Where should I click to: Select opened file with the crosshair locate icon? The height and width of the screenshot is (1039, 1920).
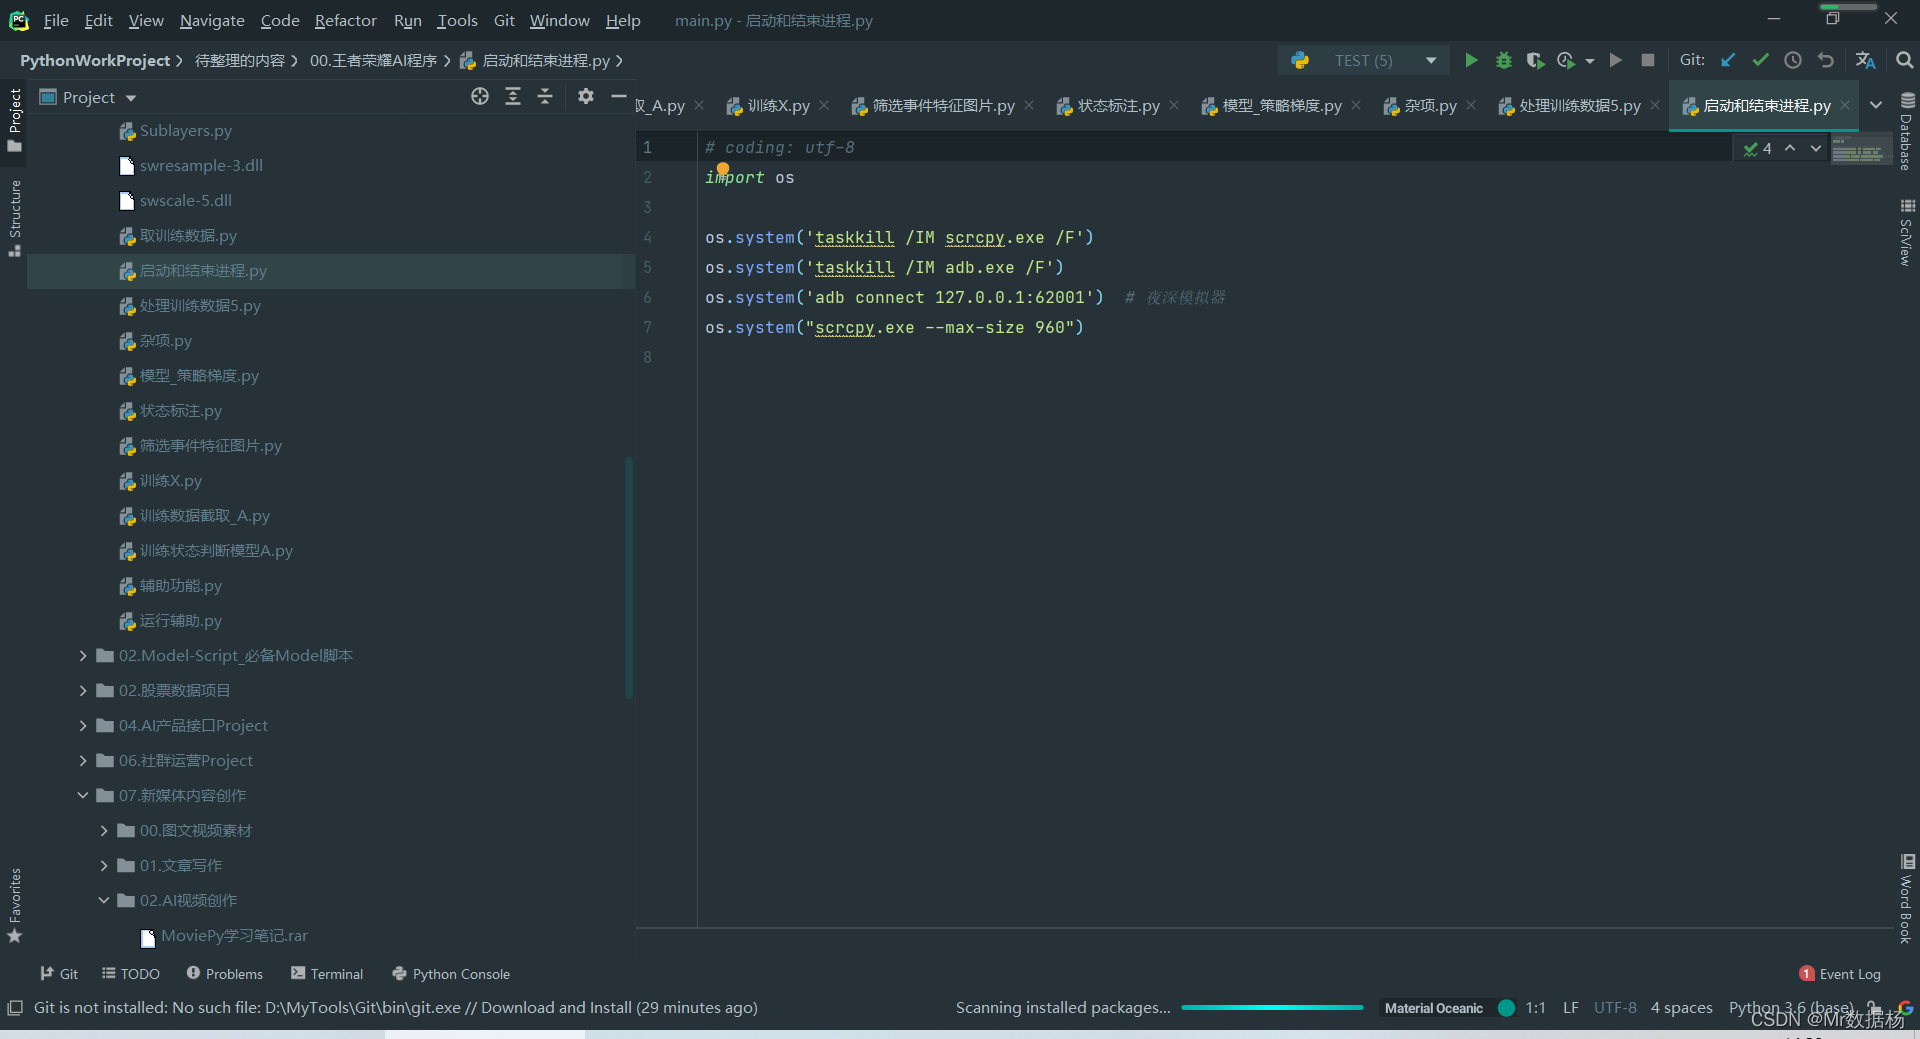(x=480, y=96)
